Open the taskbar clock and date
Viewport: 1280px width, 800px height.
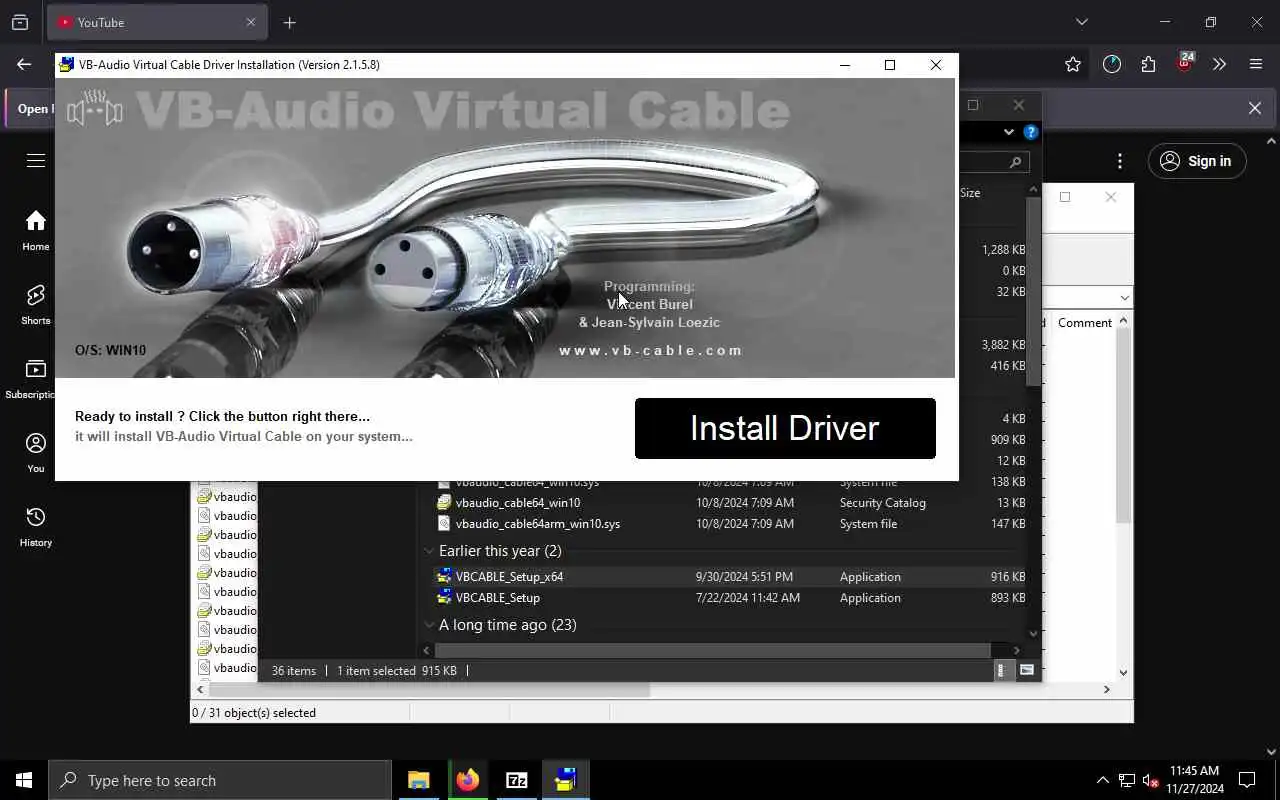click(x=1194, y=780)
